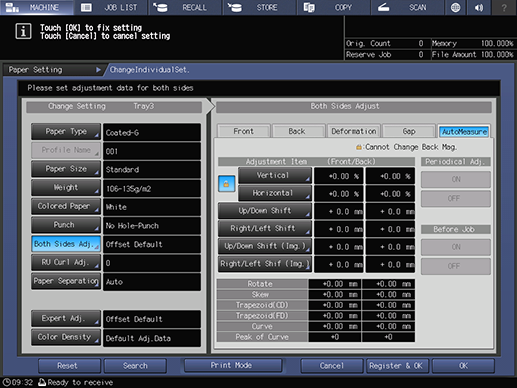This screenshot has height=388, width=517.
Task: Switch to SCAN mode
Action: (x=407, y=7)
